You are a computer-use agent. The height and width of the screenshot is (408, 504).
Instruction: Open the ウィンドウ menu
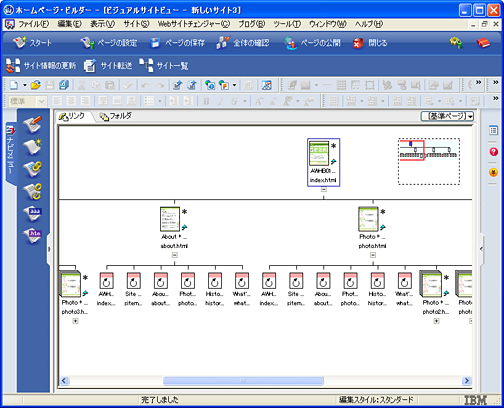point(328,24)
